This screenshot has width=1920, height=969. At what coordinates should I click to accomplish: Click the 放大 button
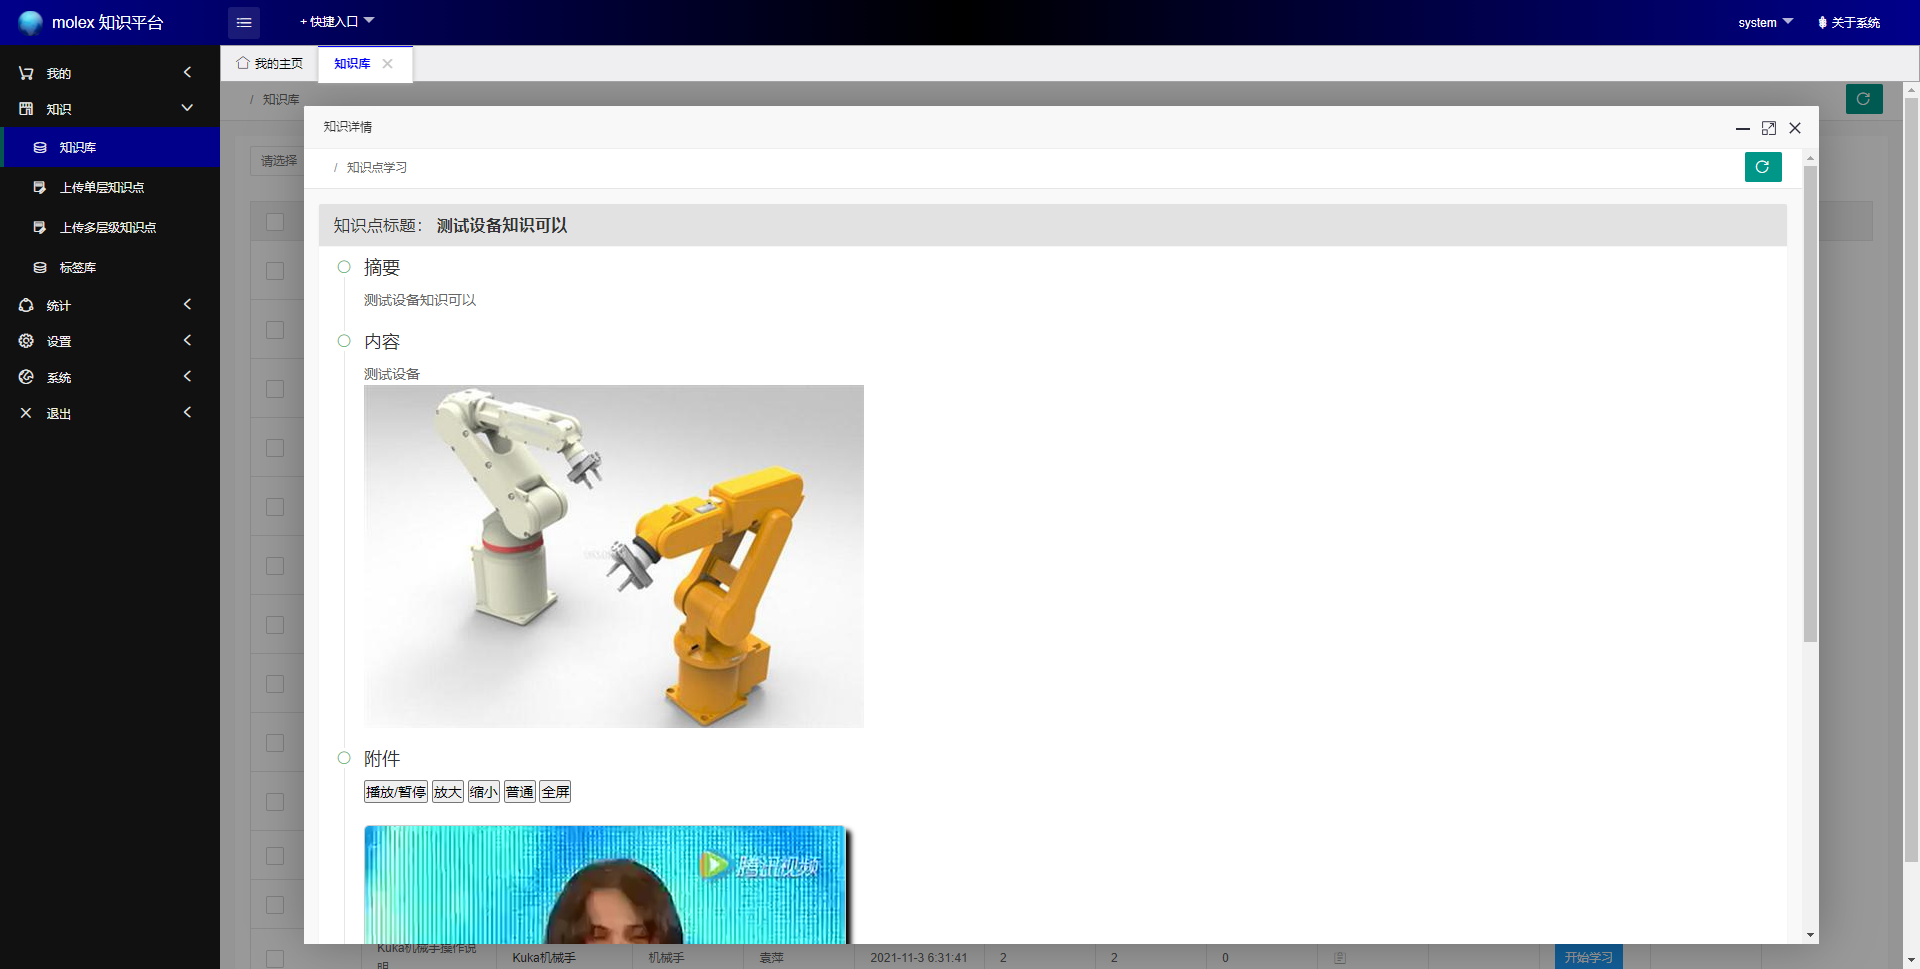point(448,792)
